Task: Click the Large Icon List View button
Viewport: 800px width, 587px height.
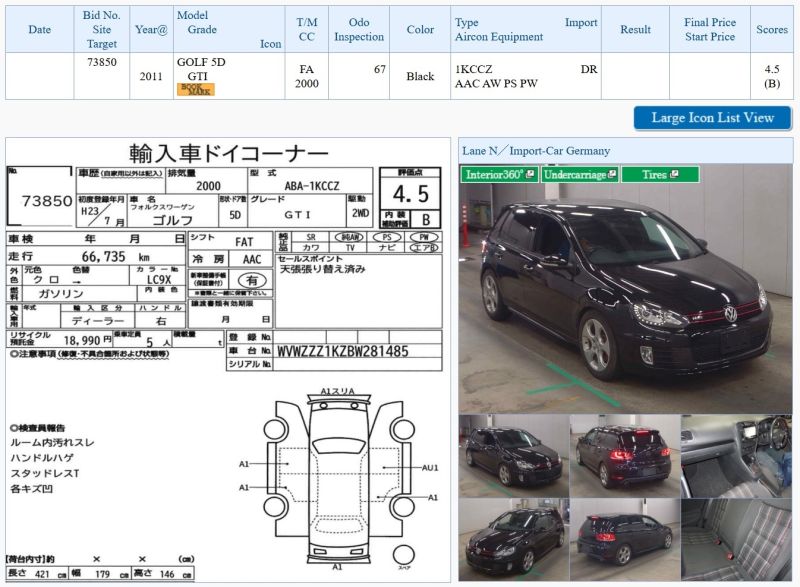Action: click(x=712, y=118)
